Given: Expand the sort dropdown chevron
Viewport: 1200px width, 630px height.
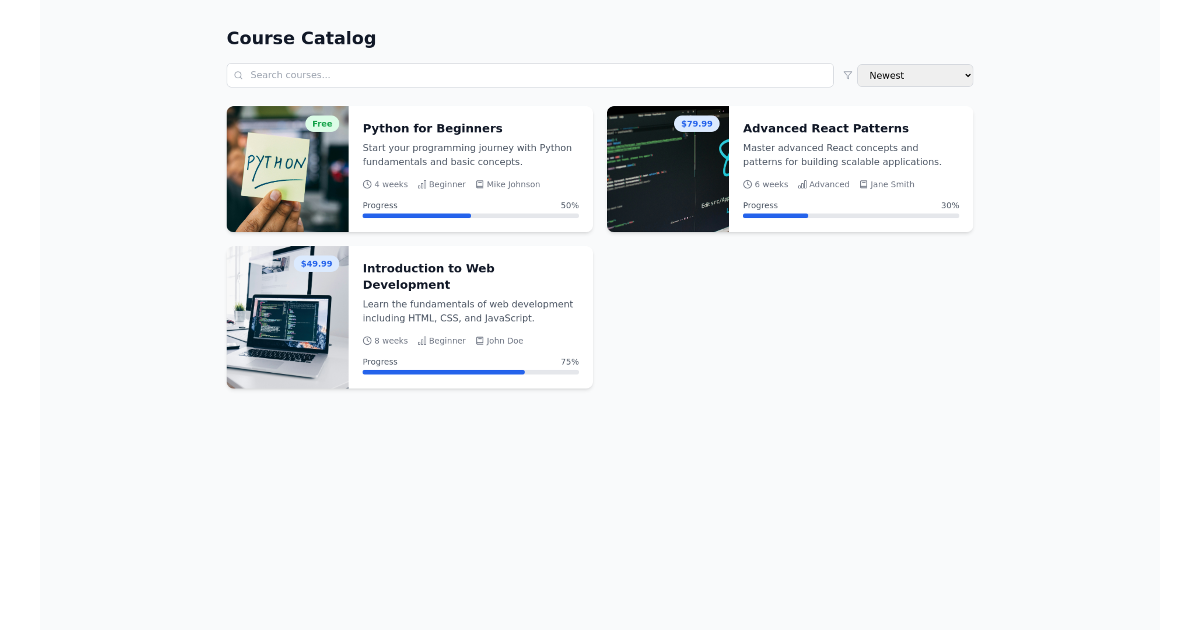Looking at the screenshot, I should 966,75.
